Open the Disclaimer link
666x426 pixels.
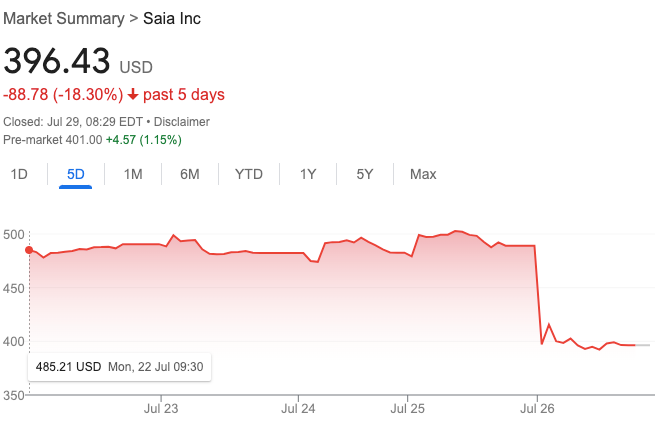pyautogui.click(x=181, y=121)
